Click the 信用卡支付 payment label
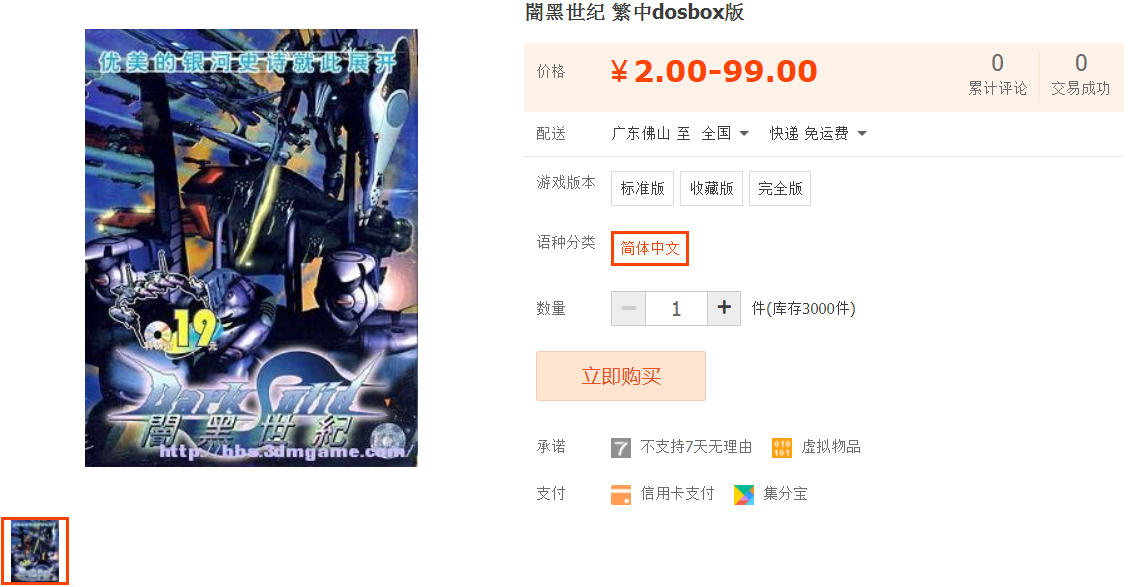 (677, 493)
